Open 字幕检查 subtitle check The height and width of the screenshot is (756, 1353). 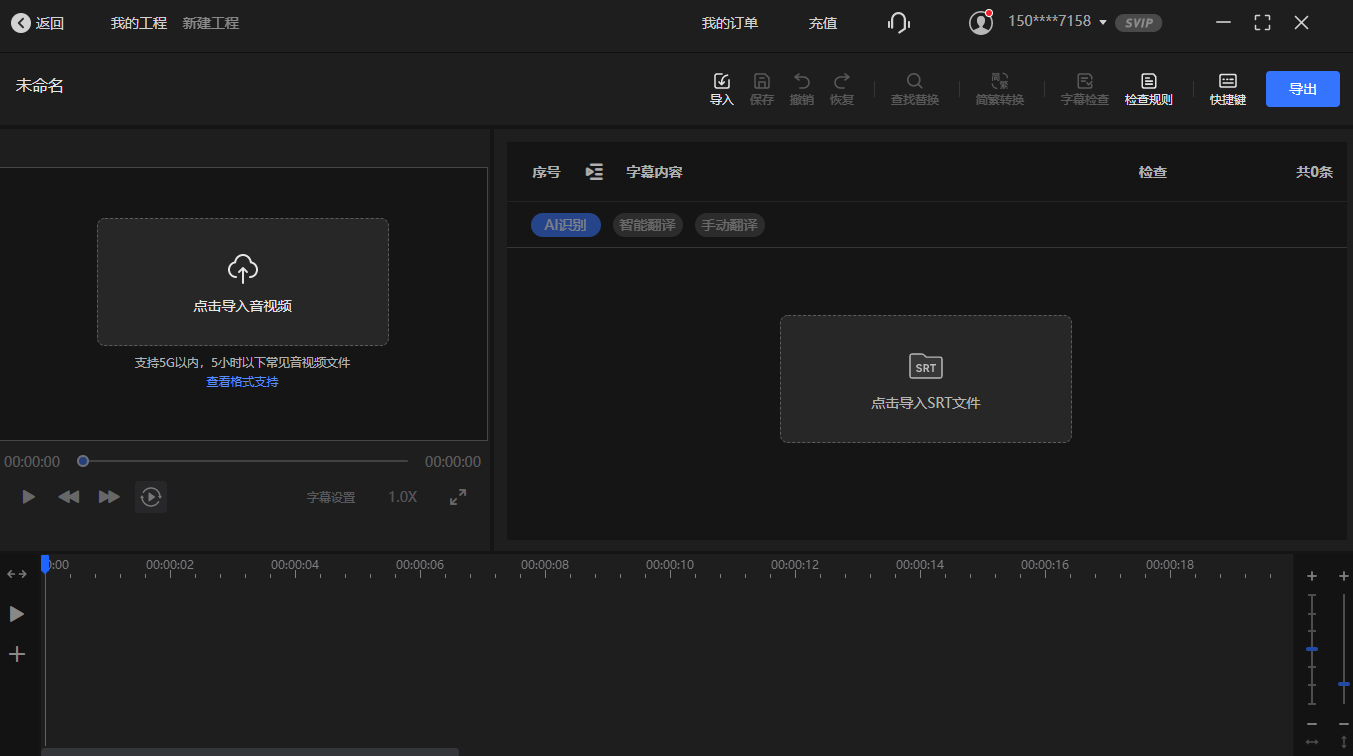1084,88
